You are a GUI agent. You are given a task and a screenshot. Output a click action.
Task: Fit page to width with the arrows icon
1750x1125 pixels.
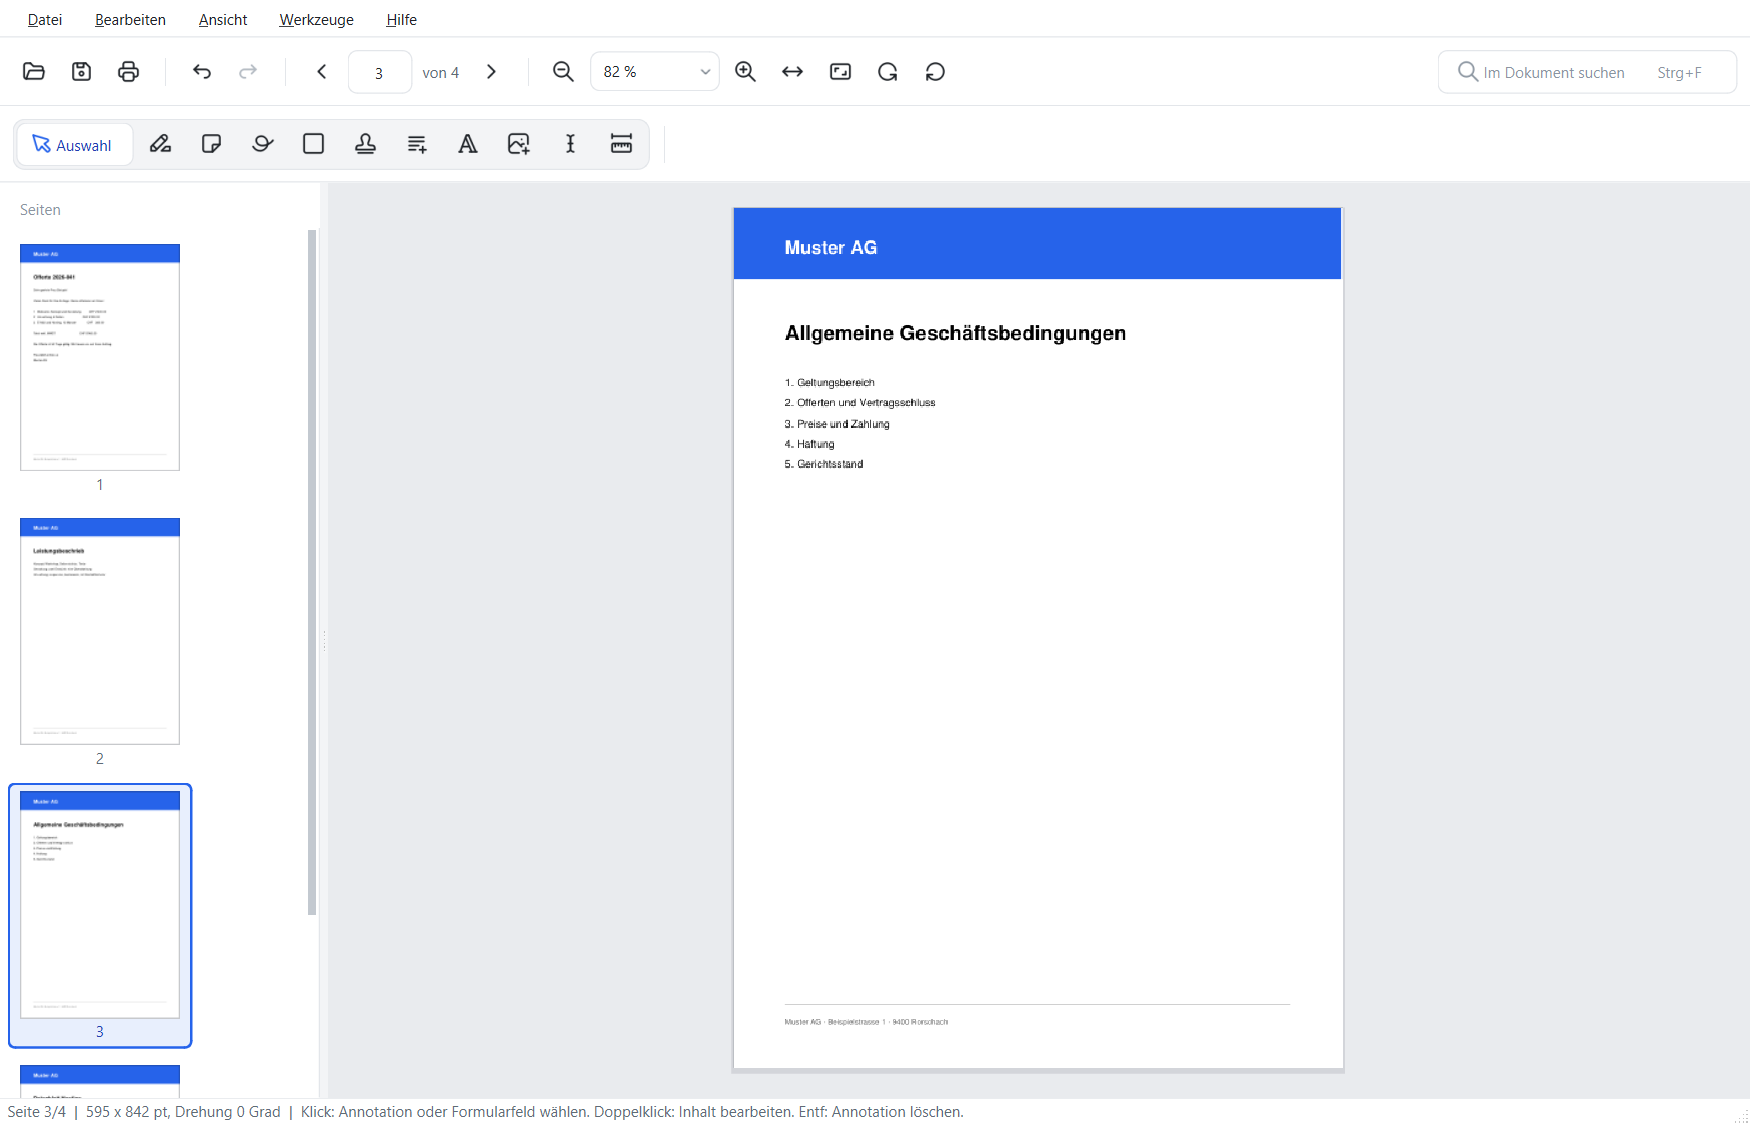792,71
